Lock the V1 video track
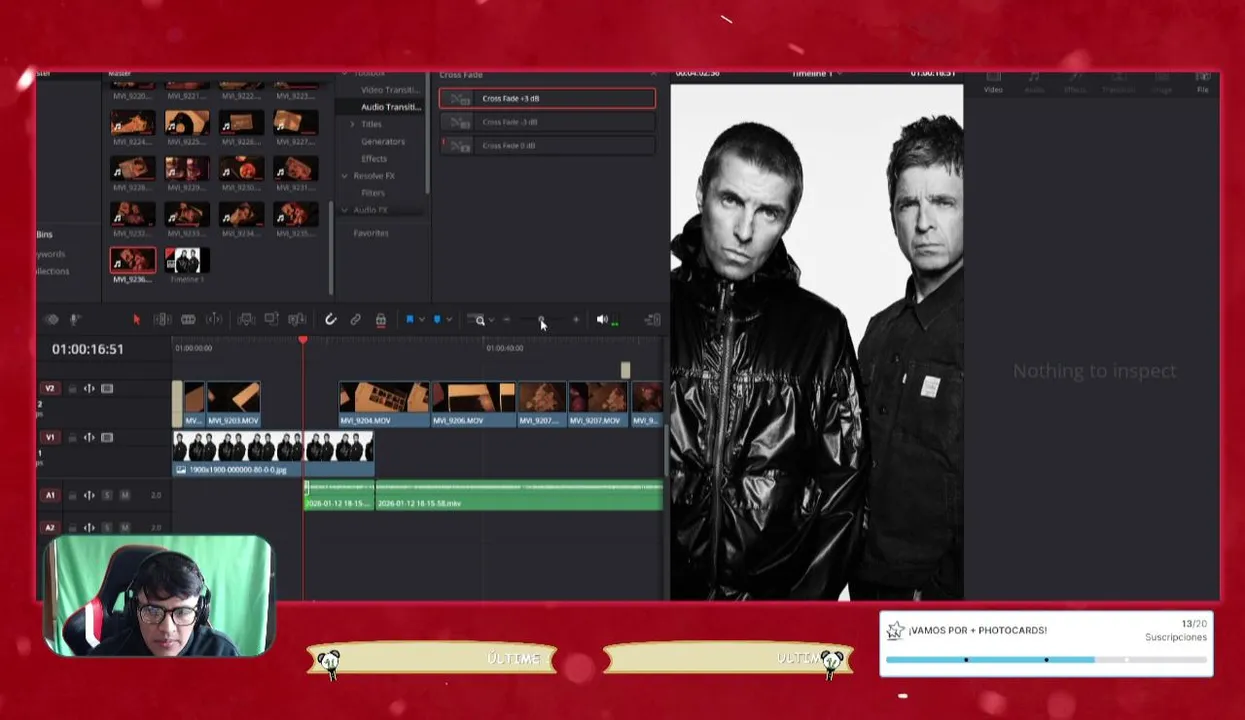Viewport: 1245px width, 720px height. [72, 438]
